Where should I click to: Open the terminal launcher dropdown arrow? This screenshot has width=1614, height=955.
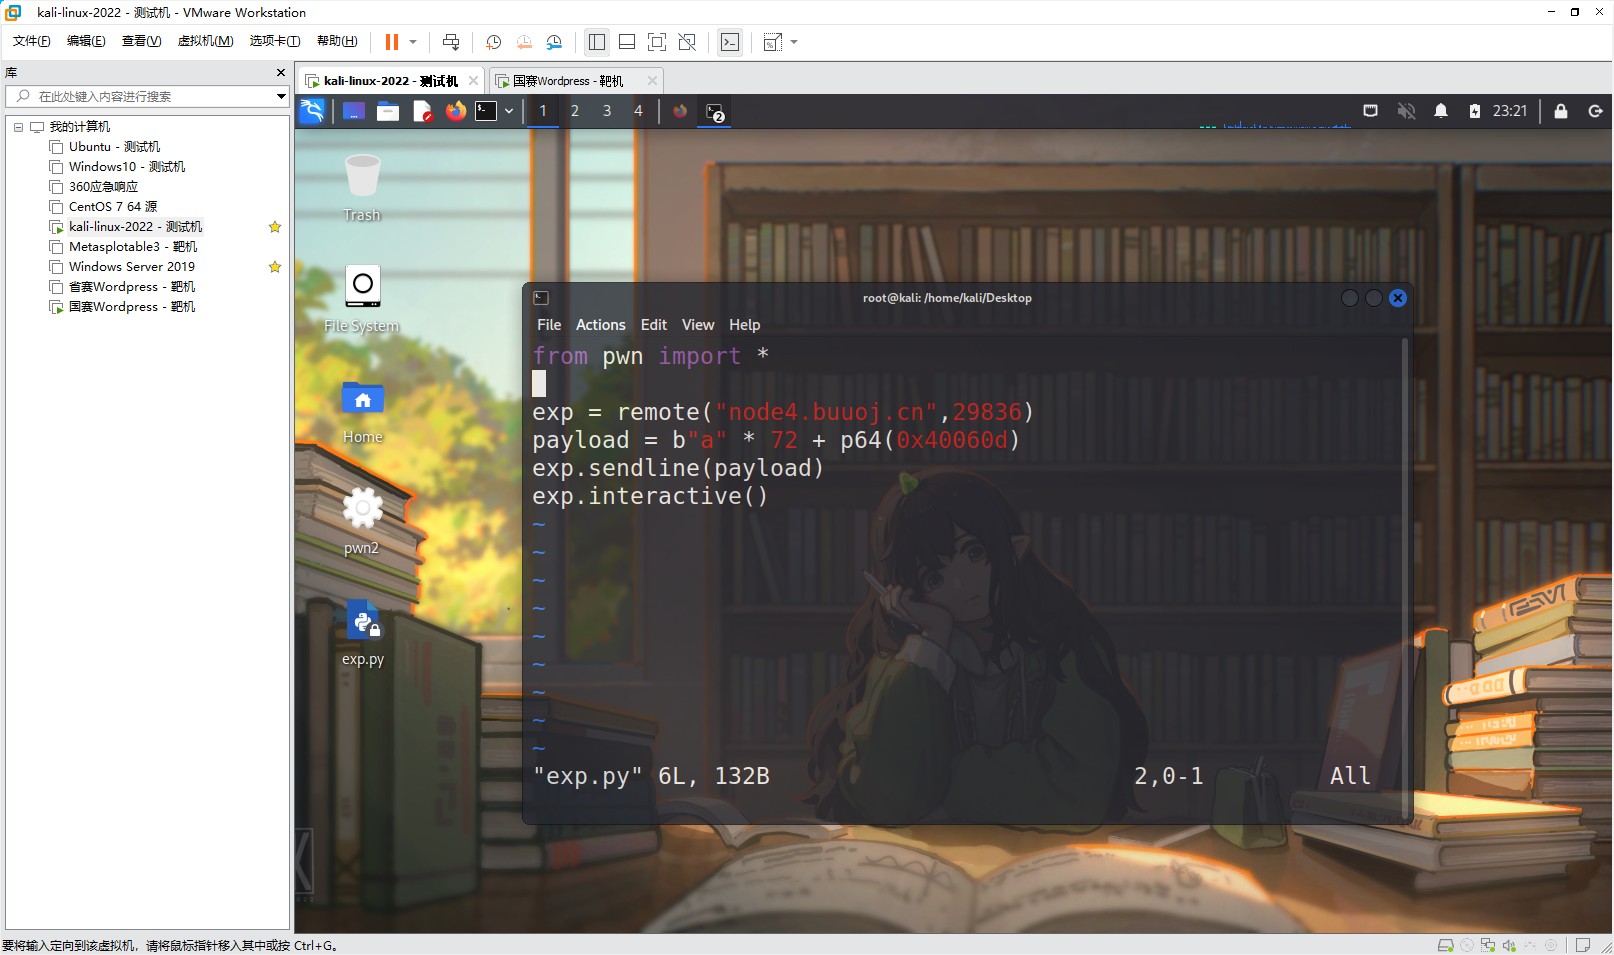(x=509, y=111)
